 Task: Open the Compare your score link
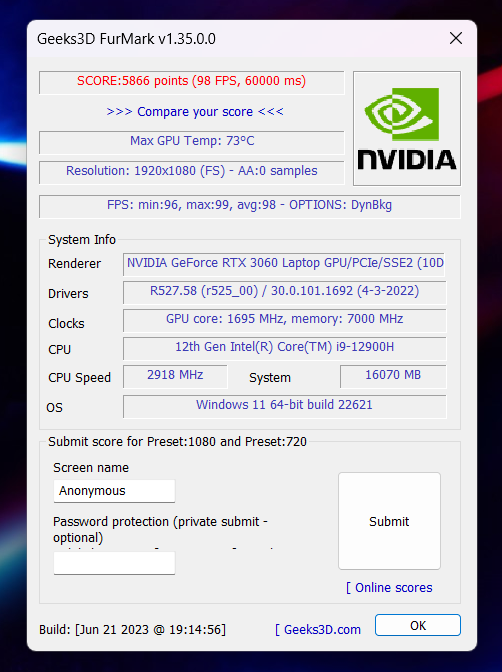click(x=195, y=112)
